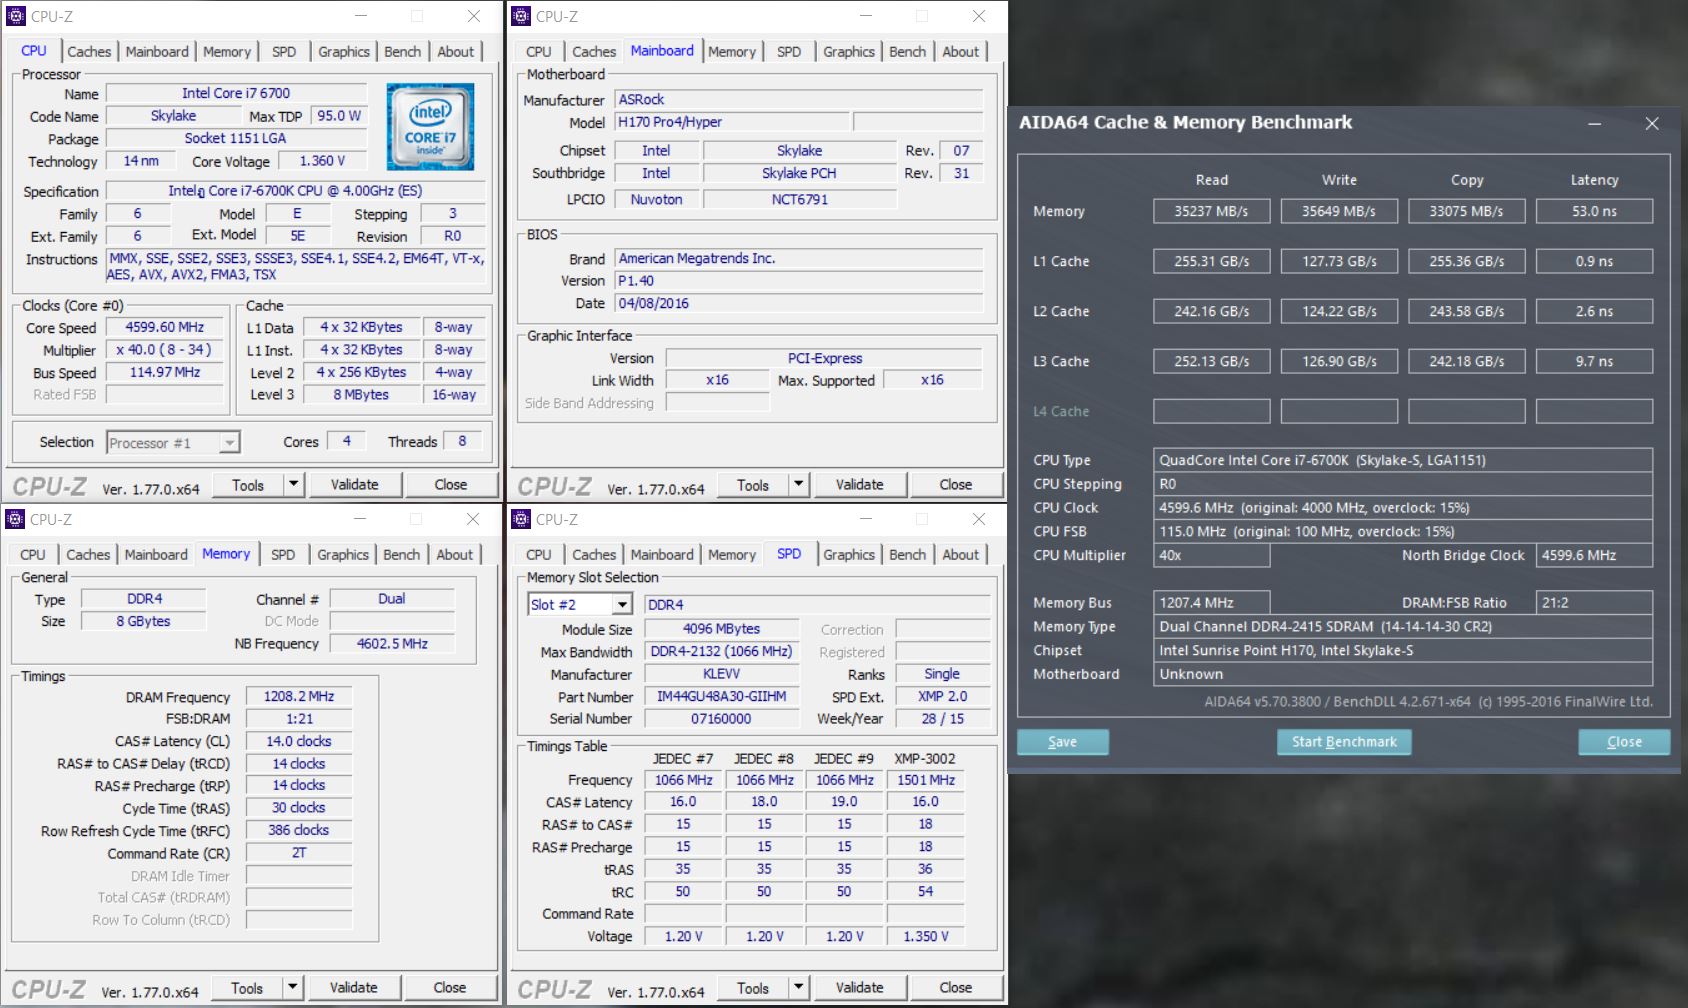Open Tools dropdown arrow in Mainboard window
This screenshot has width=1688, height=1008.
click(x=798, y=485)
